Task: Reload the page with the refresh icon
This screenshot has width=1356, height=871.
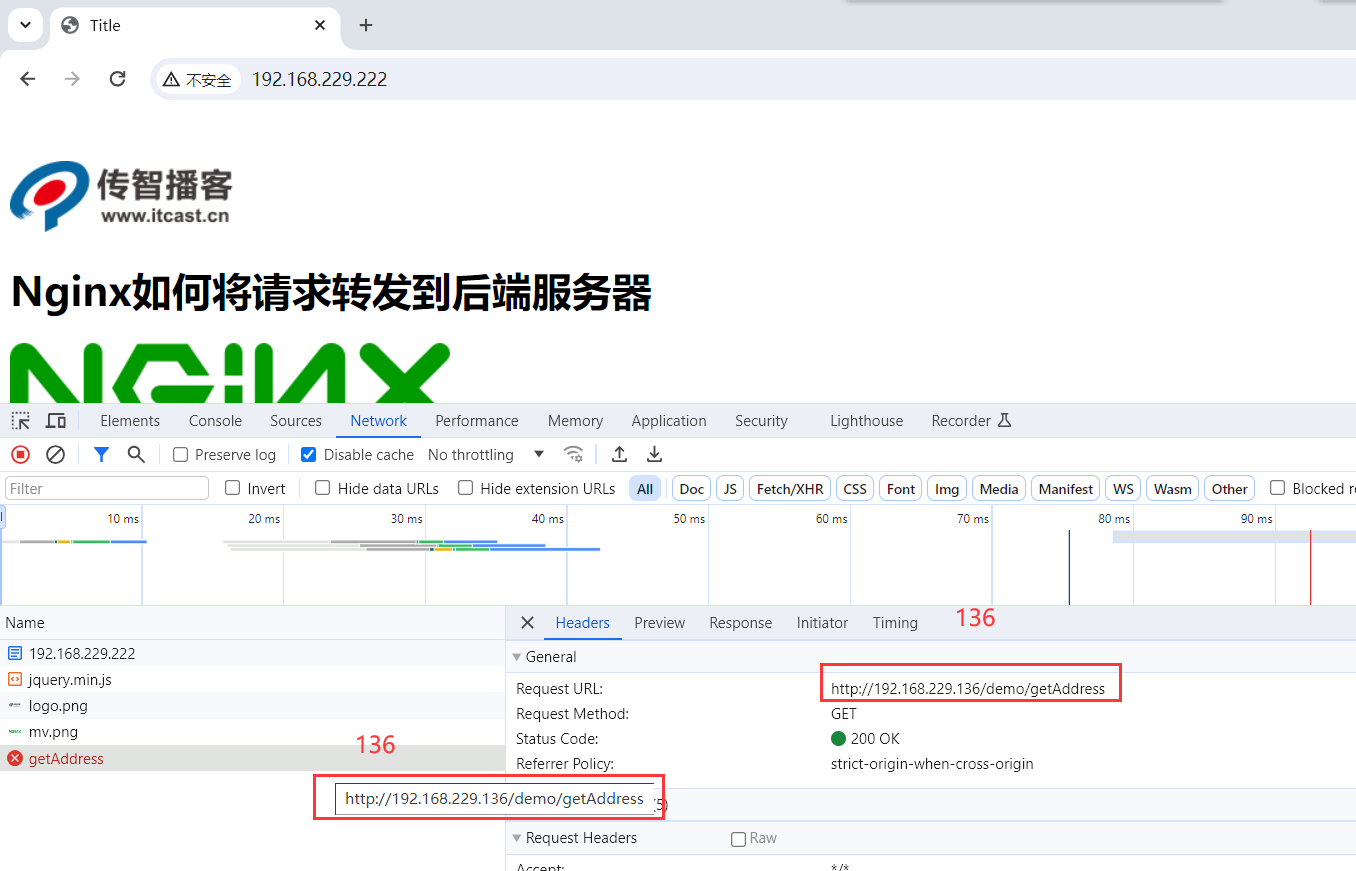Action: (x=117, y=79)
